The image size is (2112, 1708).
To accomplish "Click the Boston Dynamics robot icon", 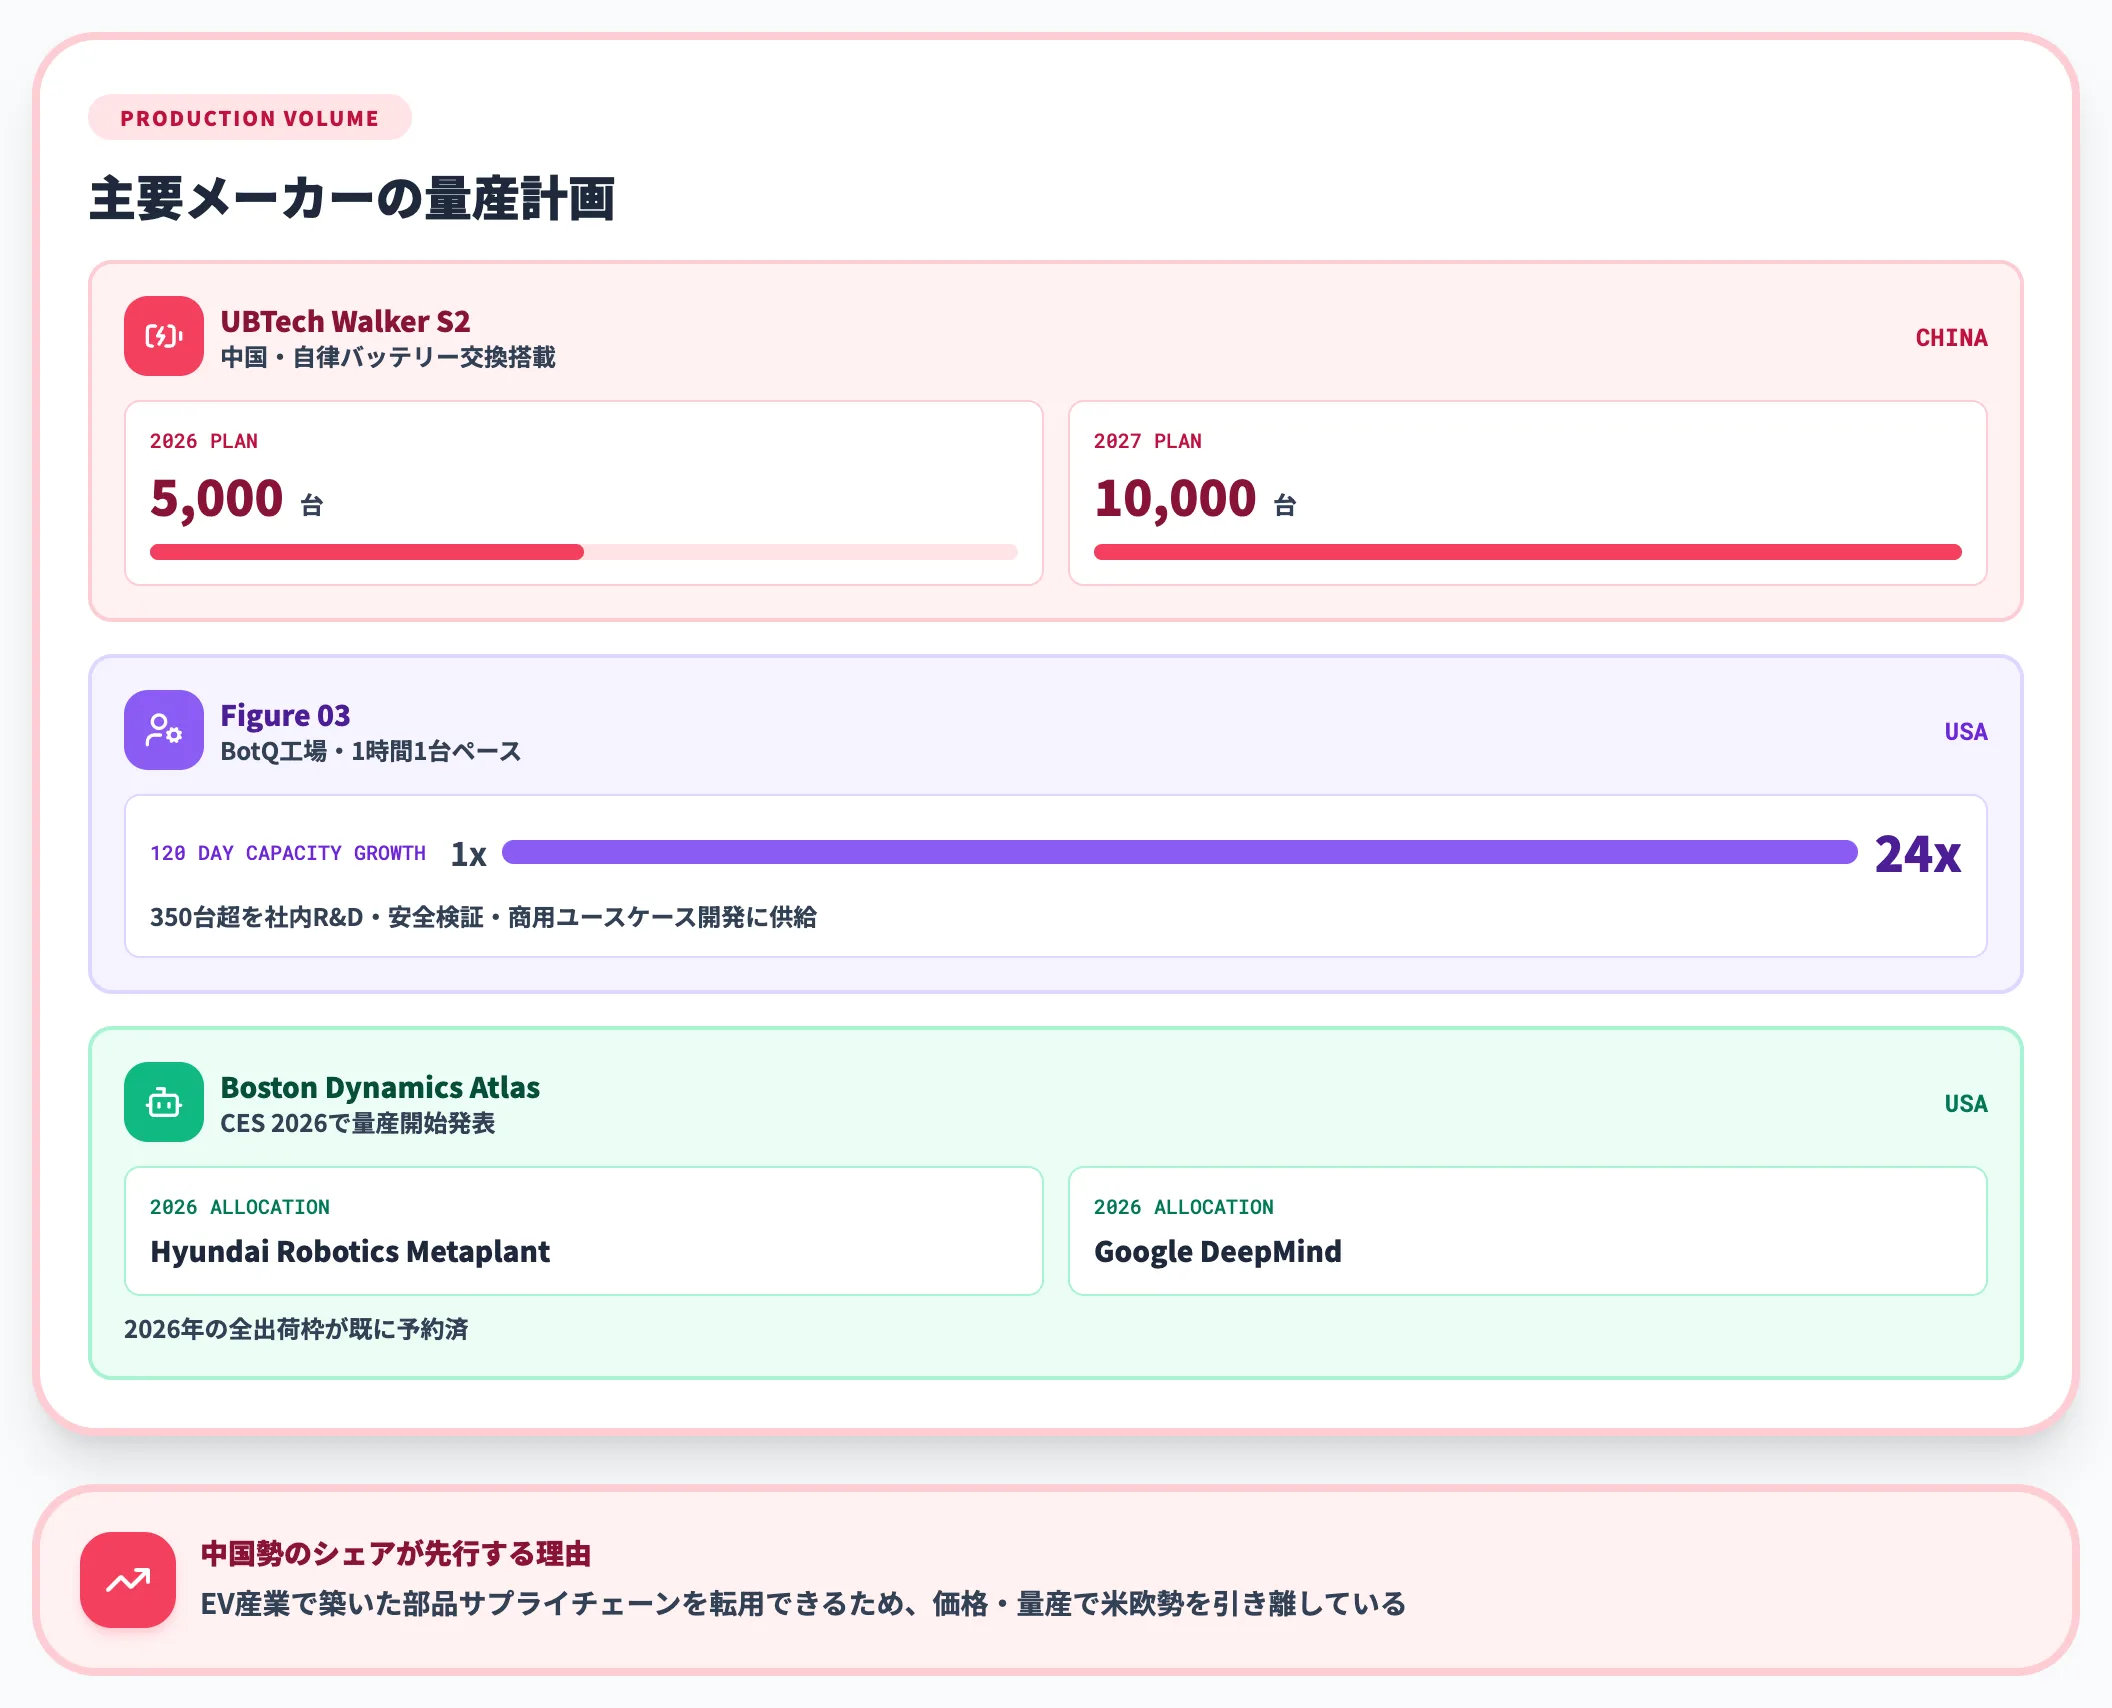I will 164,1102.
